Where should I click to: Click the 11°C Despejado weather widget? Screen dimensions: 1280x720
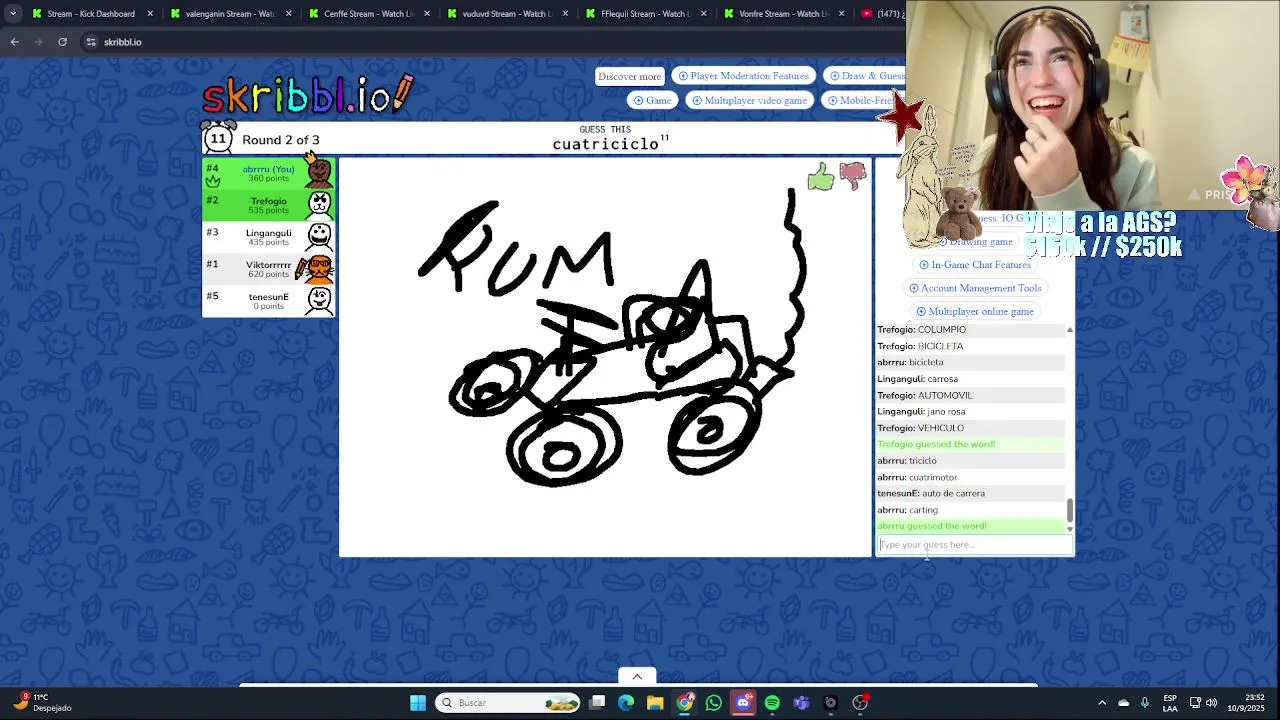click(x=42, y=703)
